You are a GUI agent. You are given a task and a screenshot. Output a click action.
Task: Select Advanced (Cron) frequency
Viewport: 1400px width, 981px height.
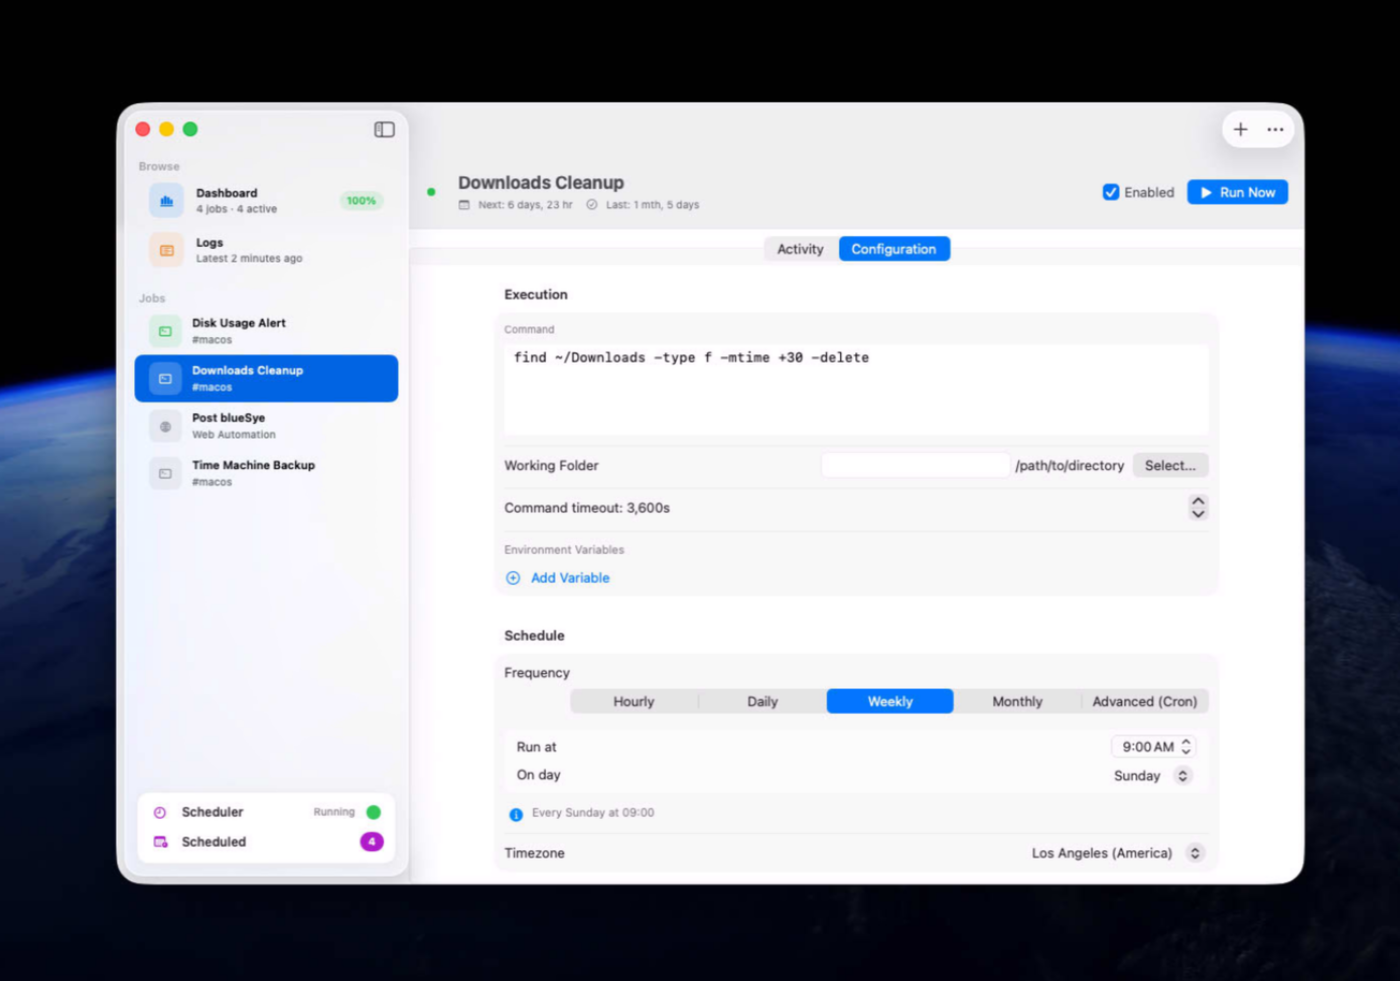click(1145, 702)
